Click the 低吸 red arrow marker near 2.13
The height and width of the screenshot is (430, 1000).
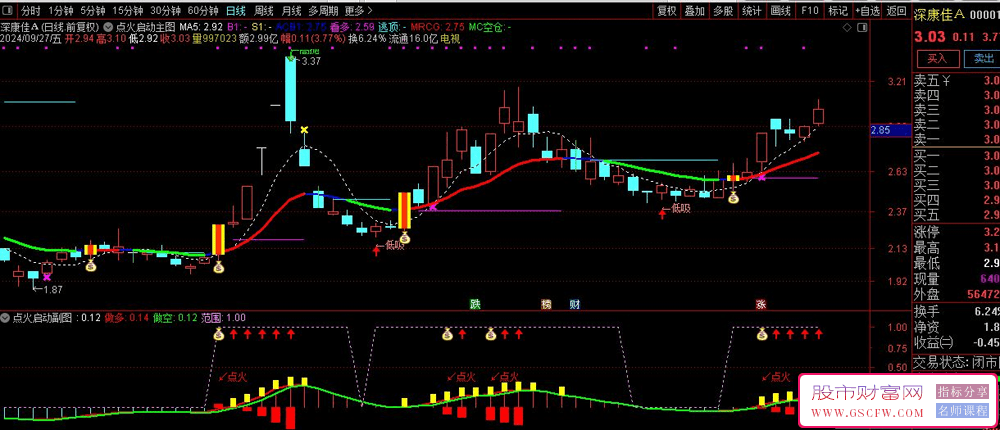pyautogui.click(x=377, y=247)
